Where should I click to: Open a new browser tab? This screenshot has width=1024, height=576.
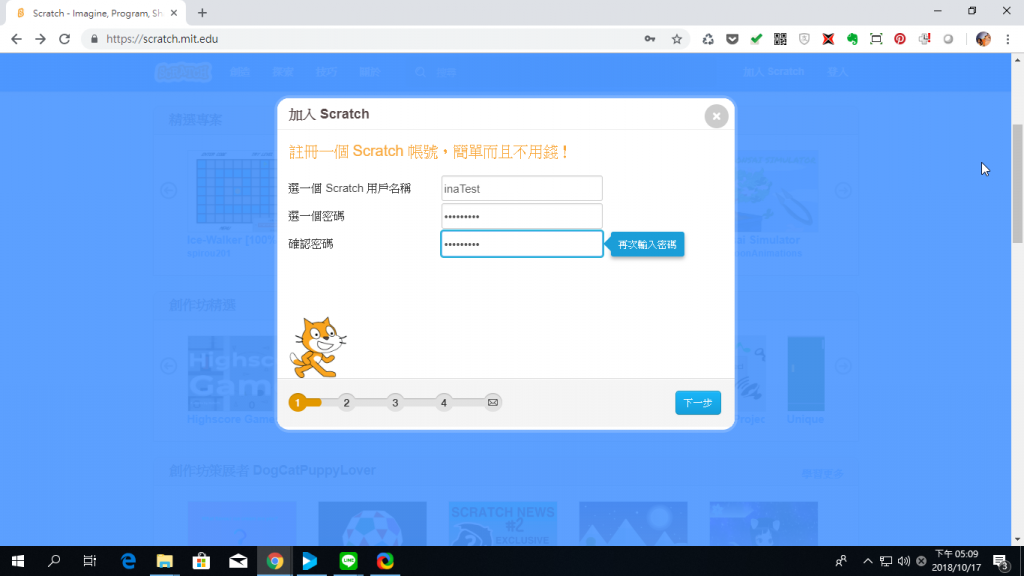point(202,13)
